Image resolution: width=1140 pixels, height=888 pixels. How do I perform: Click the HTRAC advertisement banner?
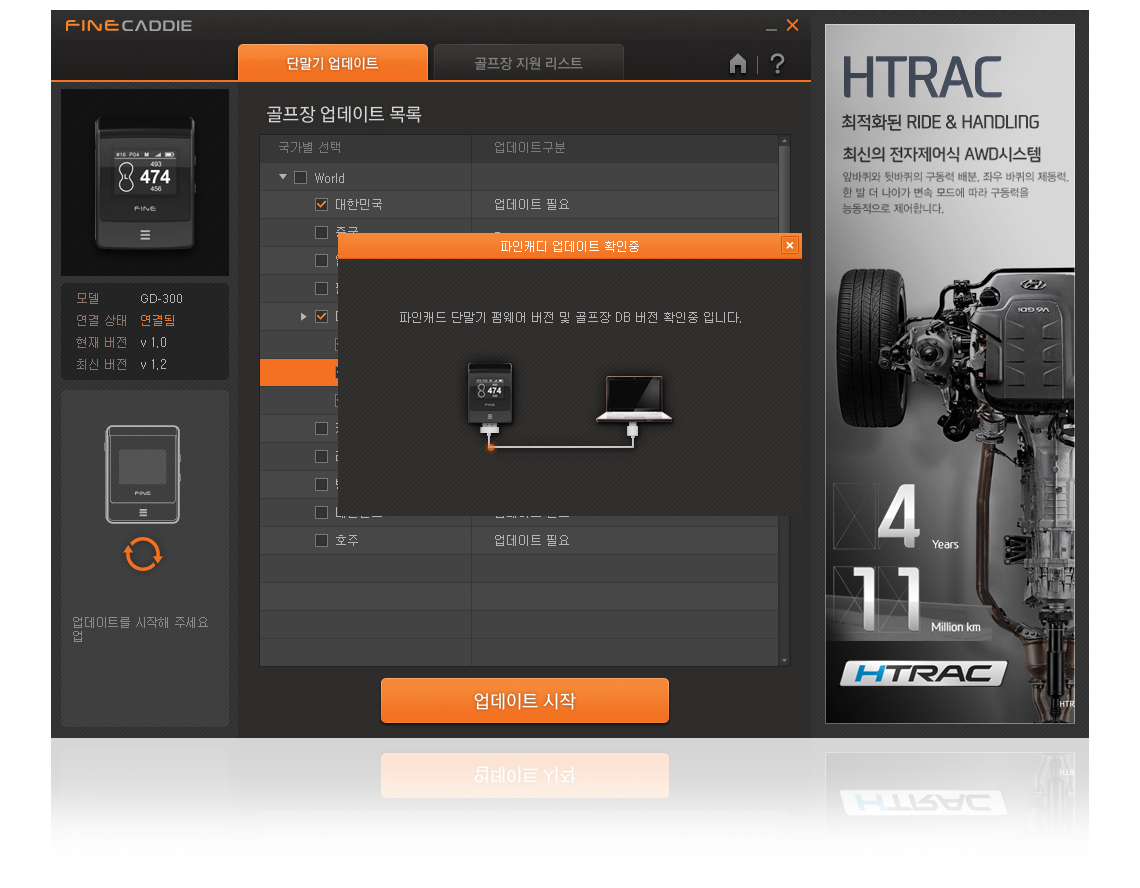click(x=950, y=374)
